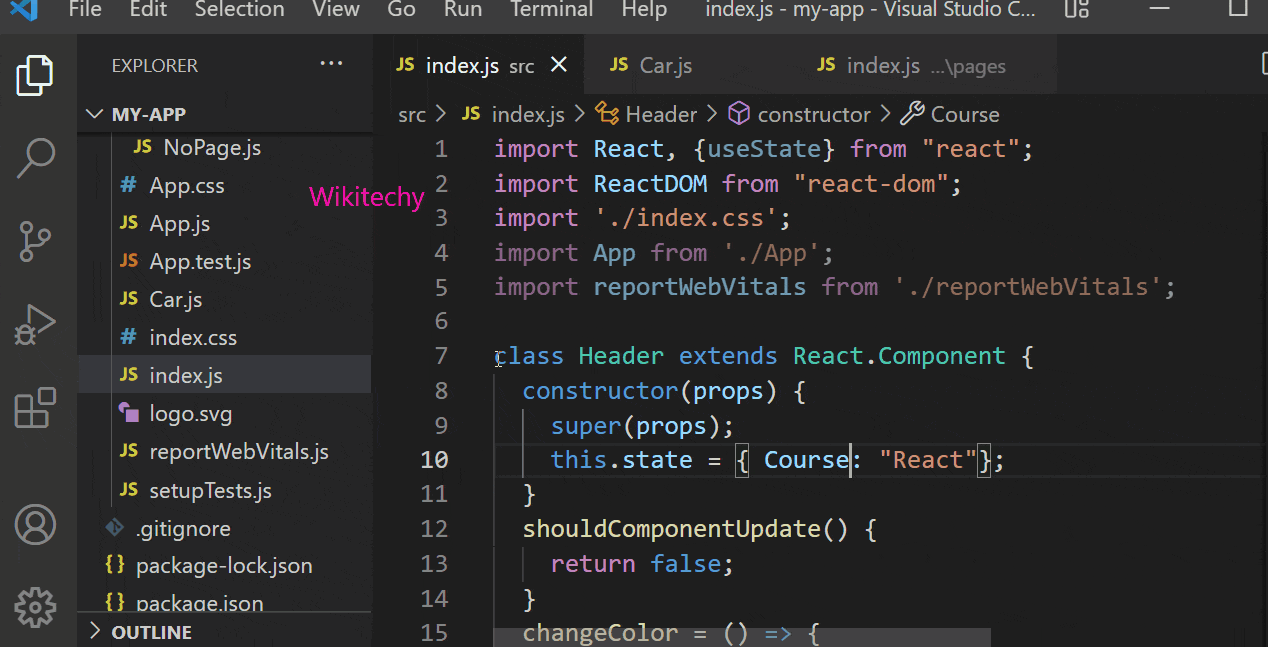This screenshot has height=647, width=1268.
Task: Open the Run and Debug view
Action: (35, 325)
